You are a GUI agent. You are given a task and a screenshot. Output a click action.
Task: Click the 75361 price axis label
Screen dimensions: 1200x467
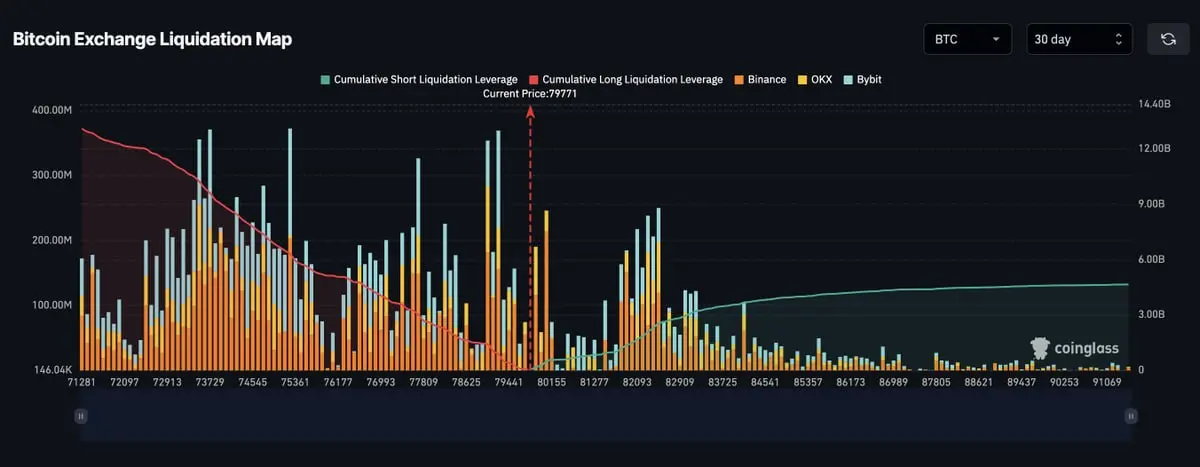(295, 383)
